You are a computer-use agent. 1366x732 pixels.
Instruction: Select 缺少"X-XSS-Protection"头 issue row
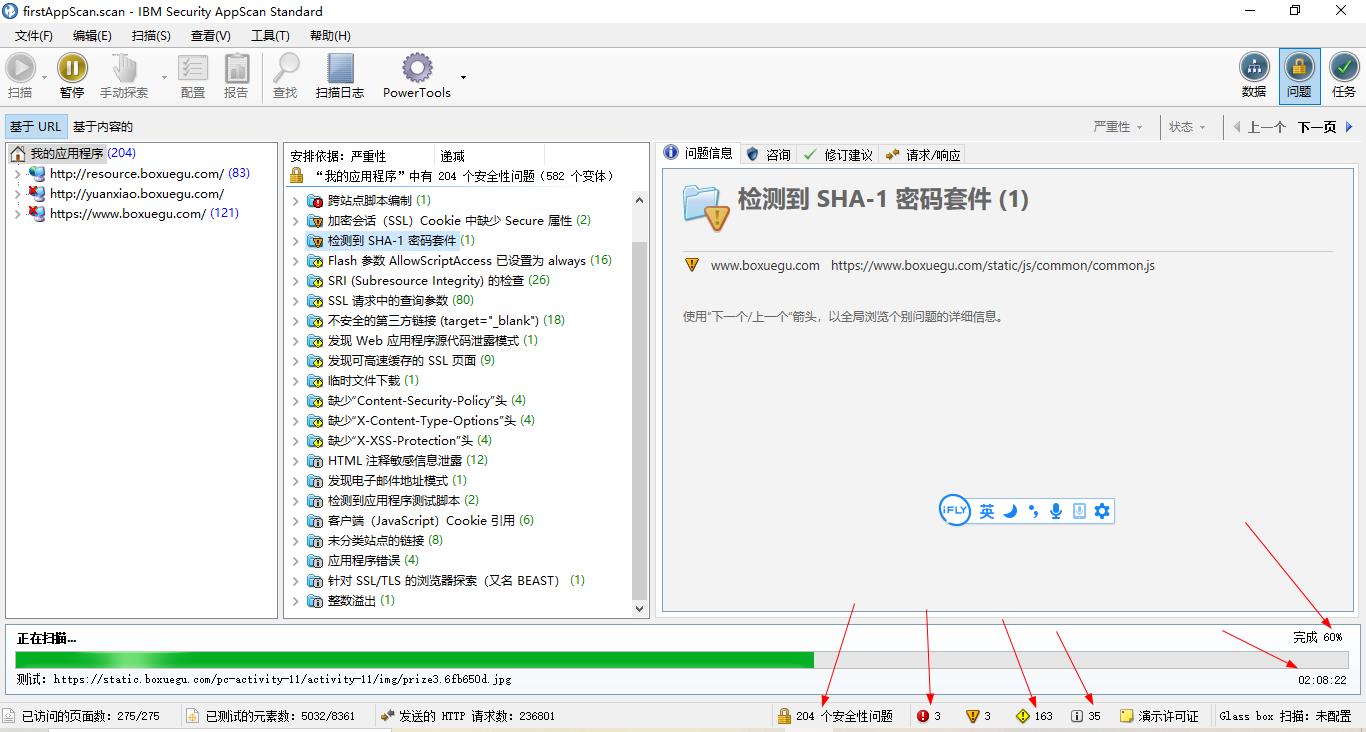click(400, 441)
